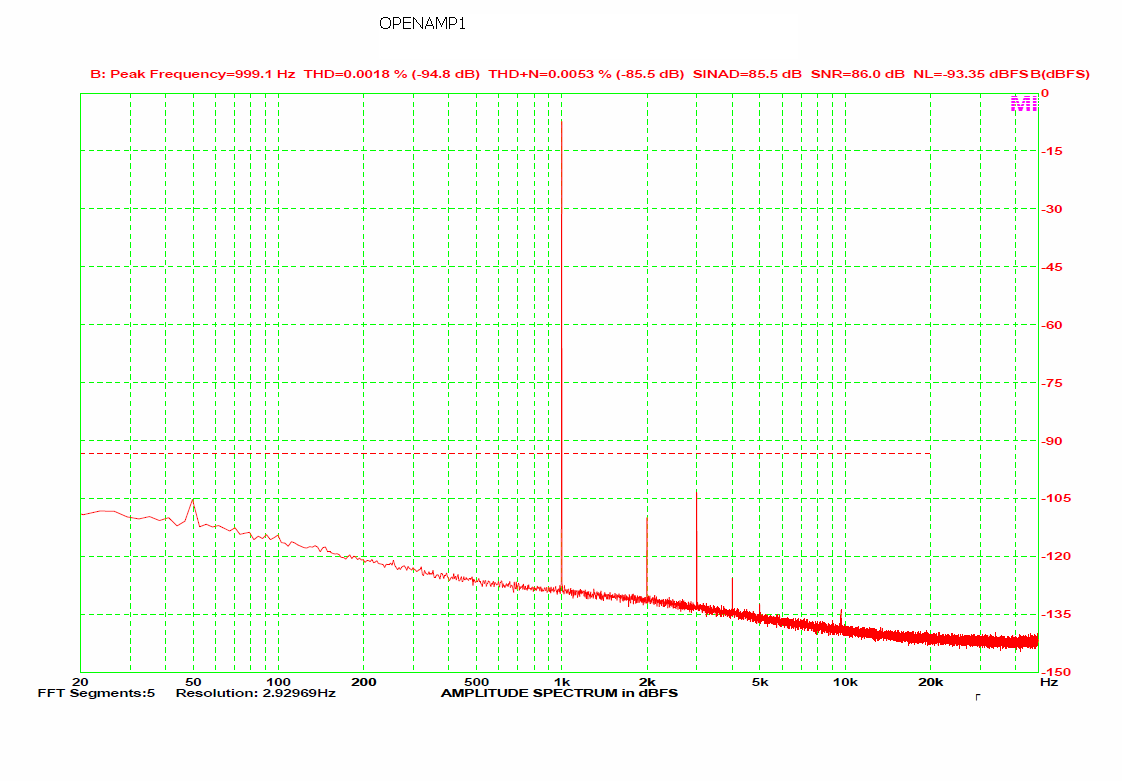1122x781 pixels.
Task: Click the -90 Y-axis label
Action: [x=1051, y=441]
